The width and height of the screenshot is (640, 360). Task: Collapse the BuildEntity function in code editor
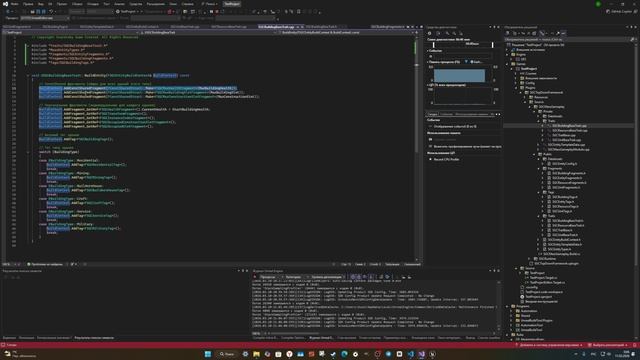point(28,76)
